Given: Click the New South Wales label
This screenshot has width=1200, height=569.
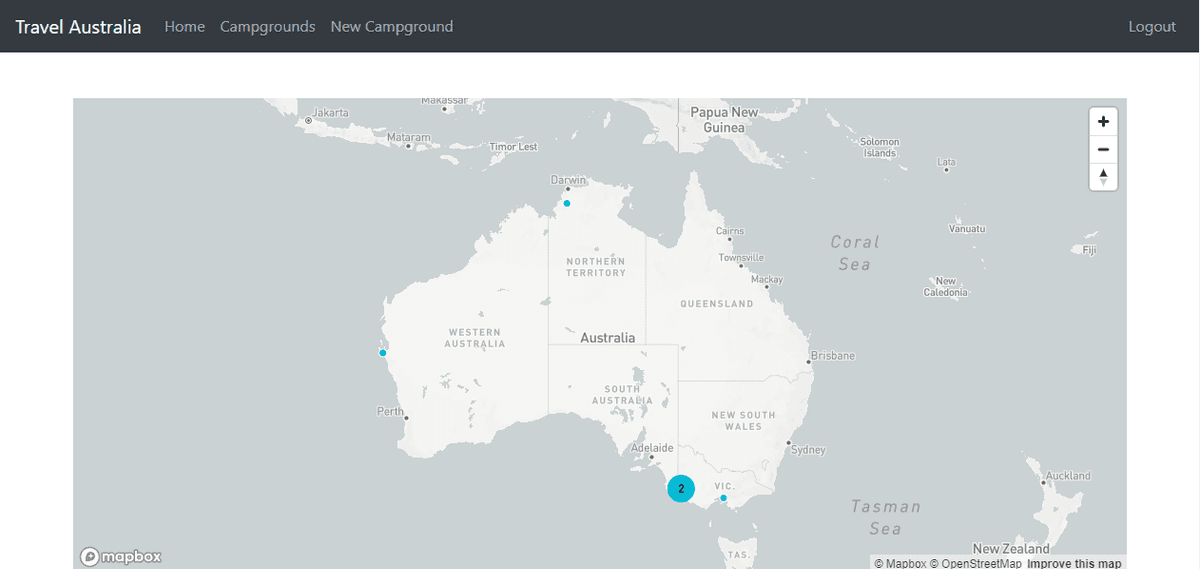Looking at the screenshot, I should click(x=743, y=421).
